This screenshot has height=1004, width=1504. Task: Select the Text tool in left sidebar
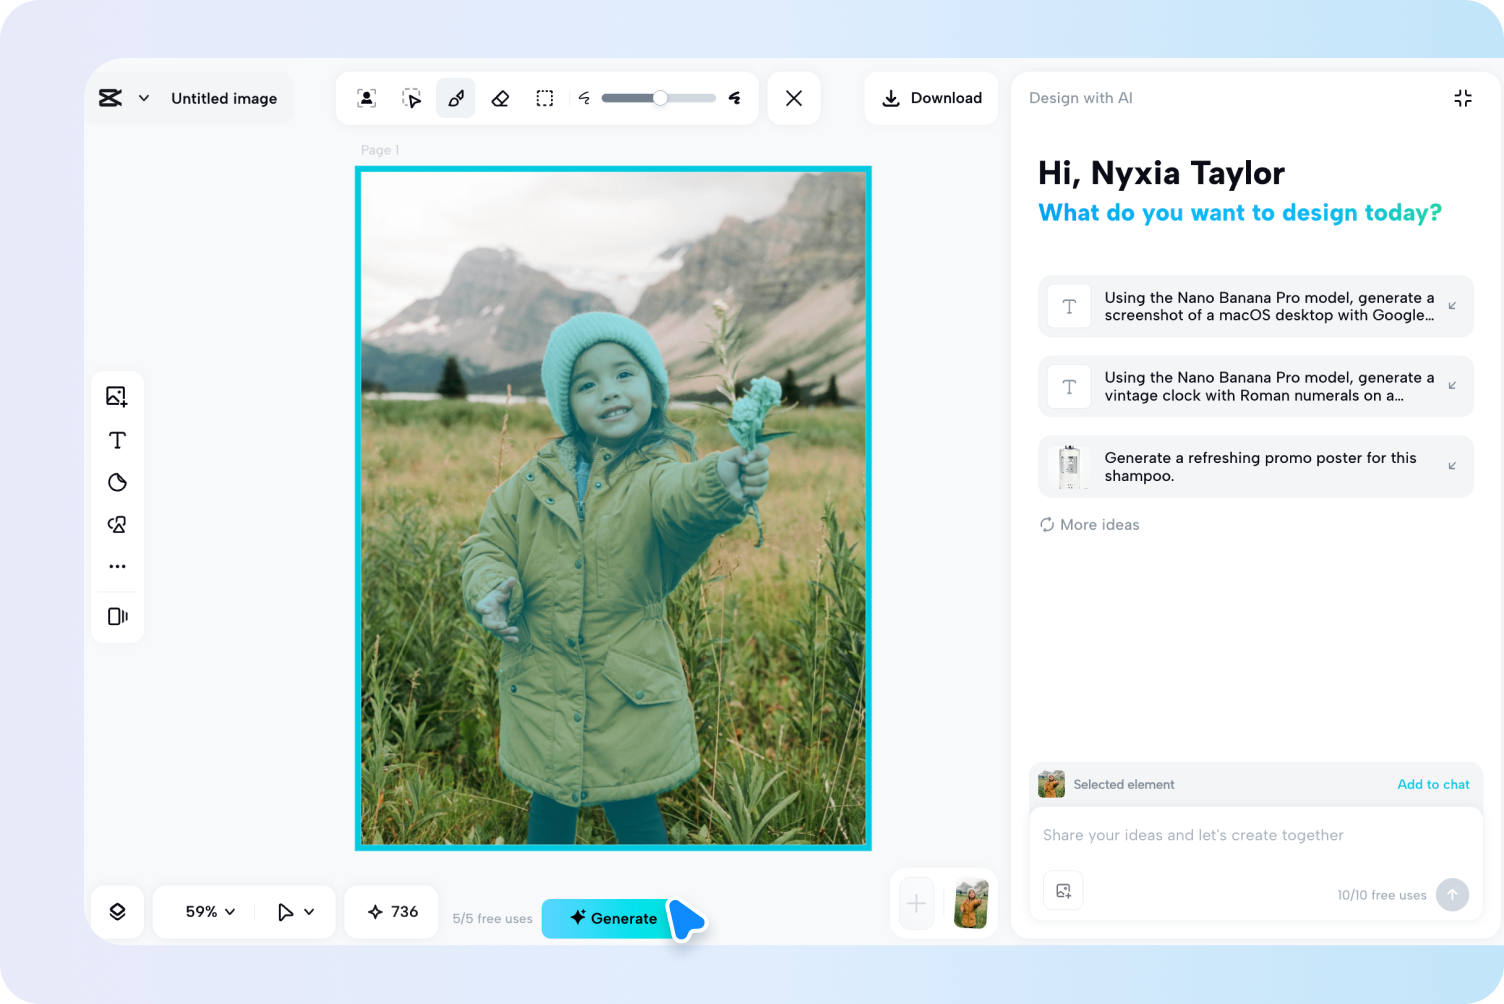pos(117,440)
